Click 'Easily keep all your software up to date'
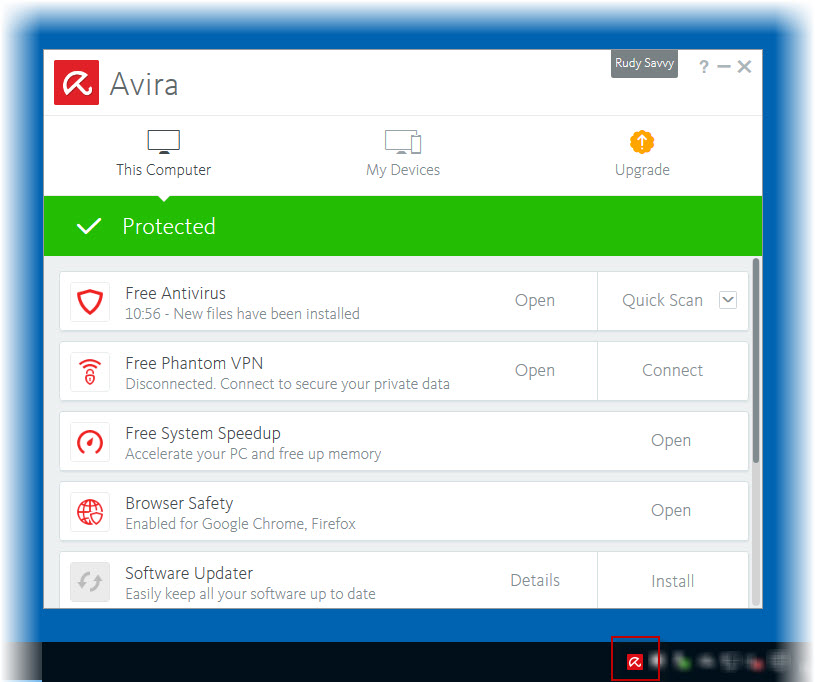Image resolution: width=815 pixels, height=682 pixels. point(250,594)
